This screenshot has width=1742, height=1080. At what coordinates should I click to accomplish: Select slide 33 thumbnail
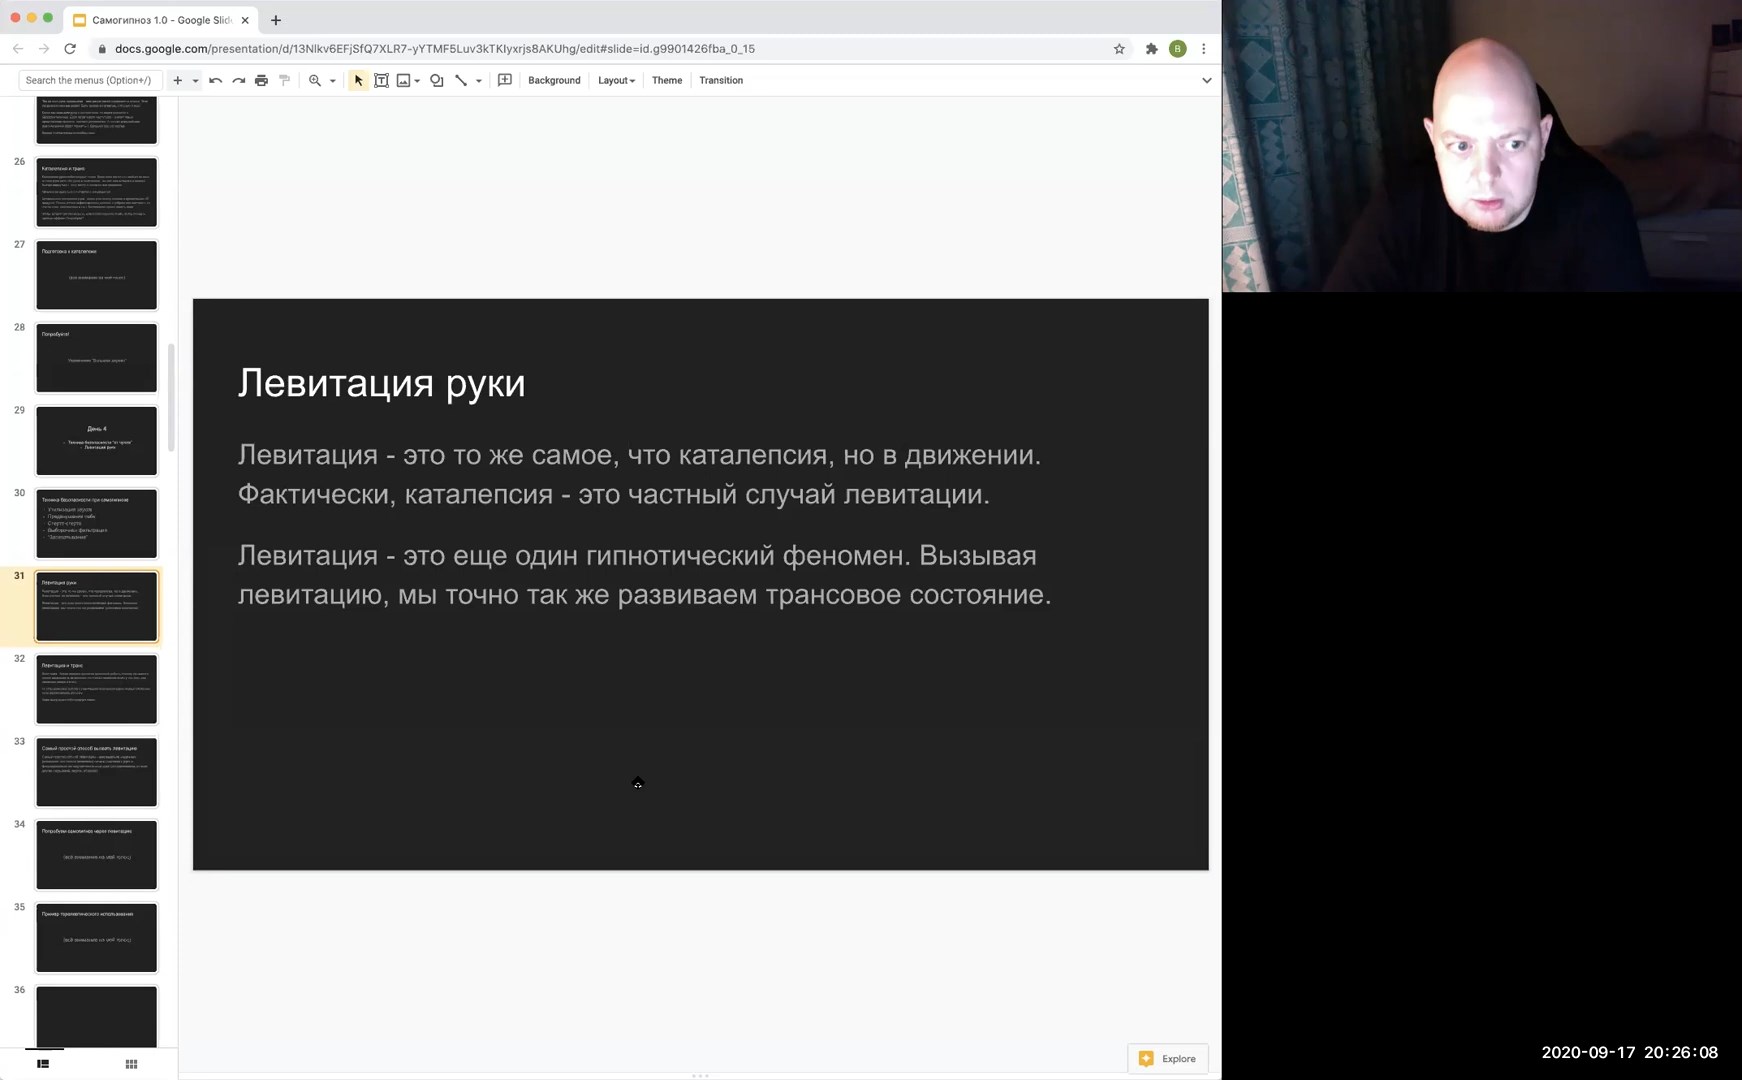[97, 773]
